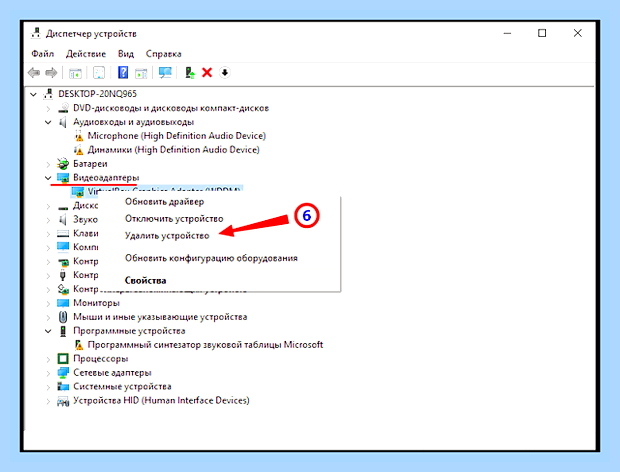
Task: Click the green-arrow Update driver toolbar icon
Action: pyautogui.click(x=190, y=73)
